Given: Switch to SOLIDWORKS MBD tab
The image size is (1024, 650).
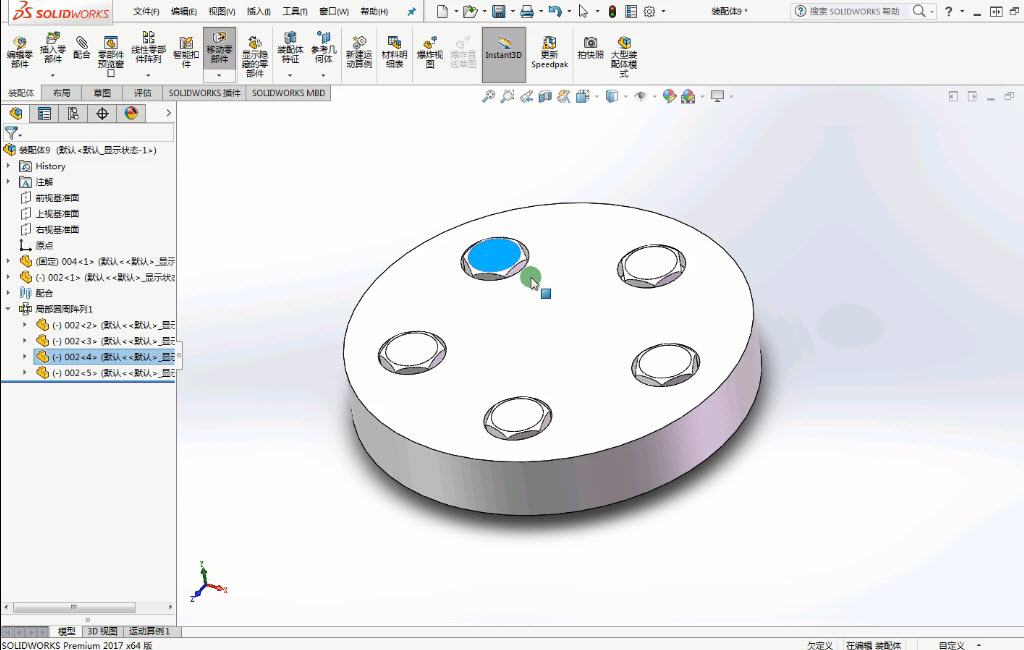Looking at the screenshot, I should coord(288,93).
